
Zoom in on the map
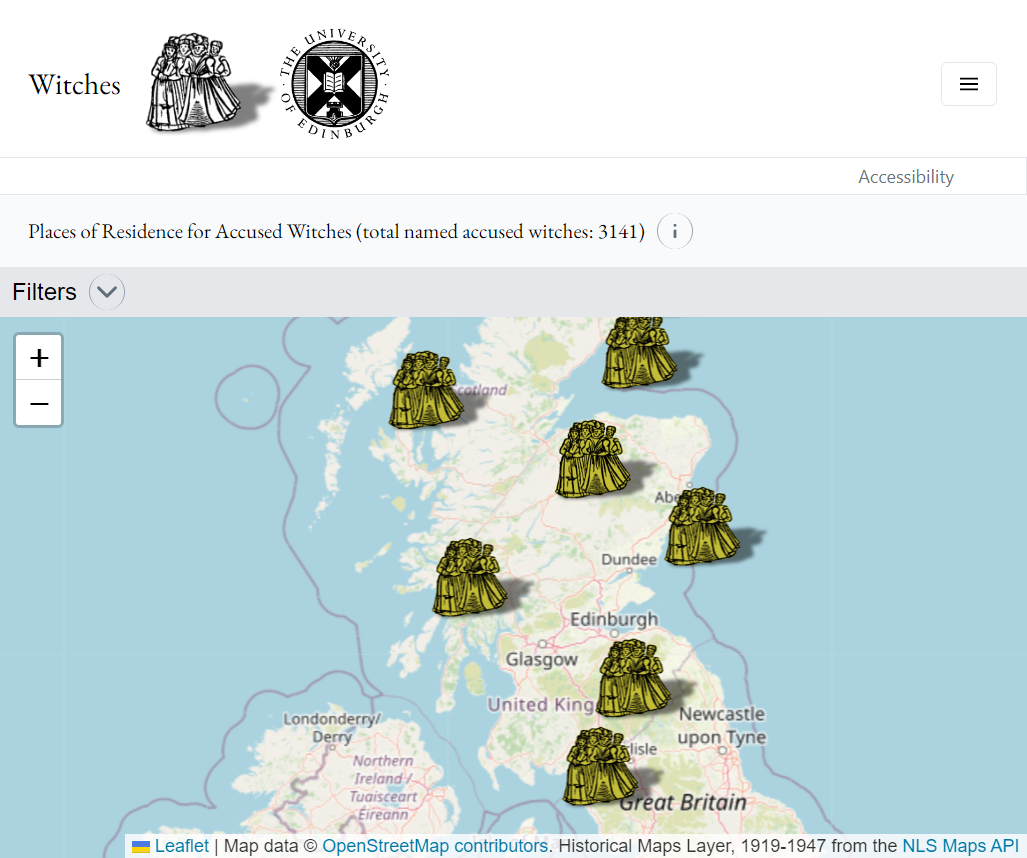(39, 358)
